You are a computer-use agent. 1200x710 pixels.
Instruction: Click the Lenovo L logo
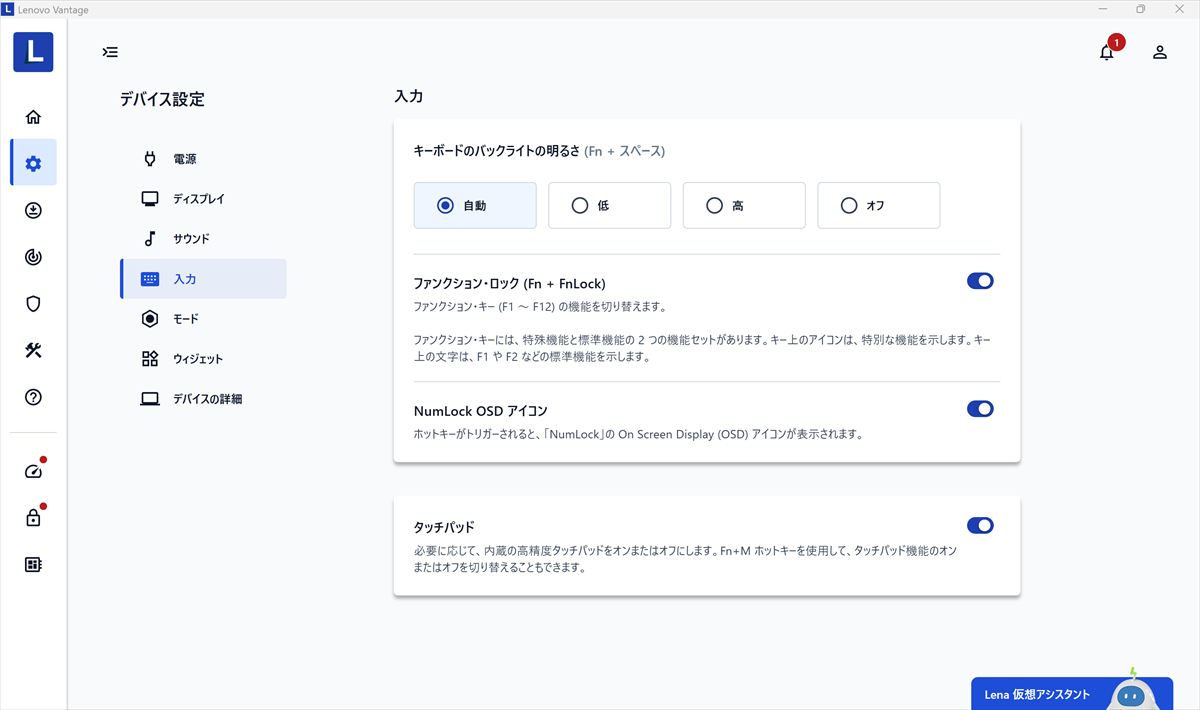[x=33, y=52]
